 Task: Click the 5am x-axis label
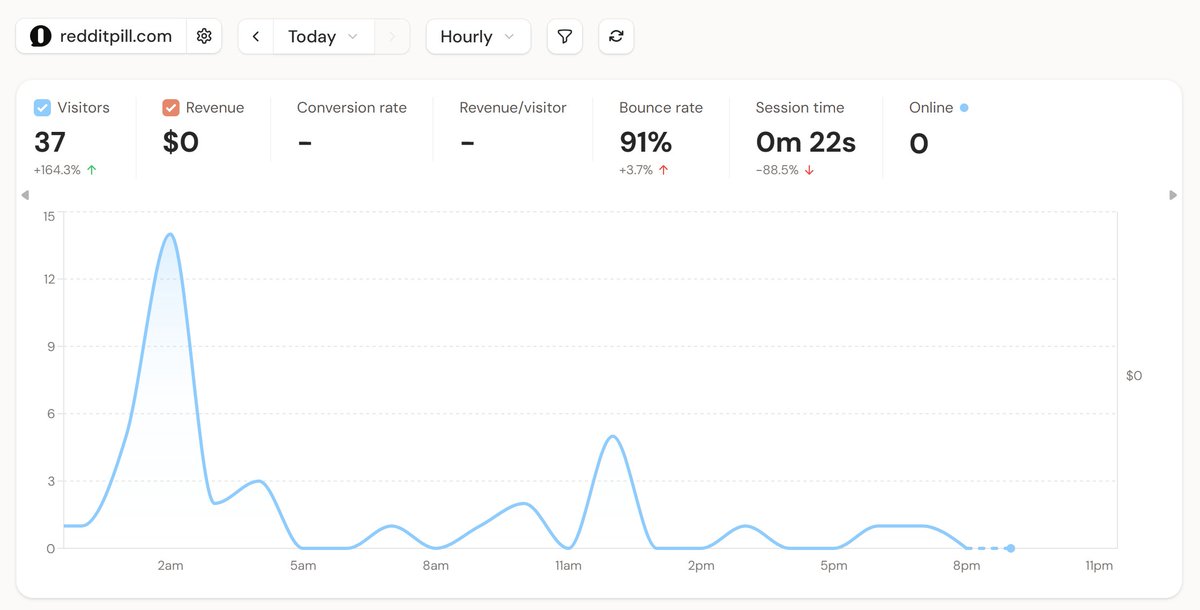[x=303, y=566]
